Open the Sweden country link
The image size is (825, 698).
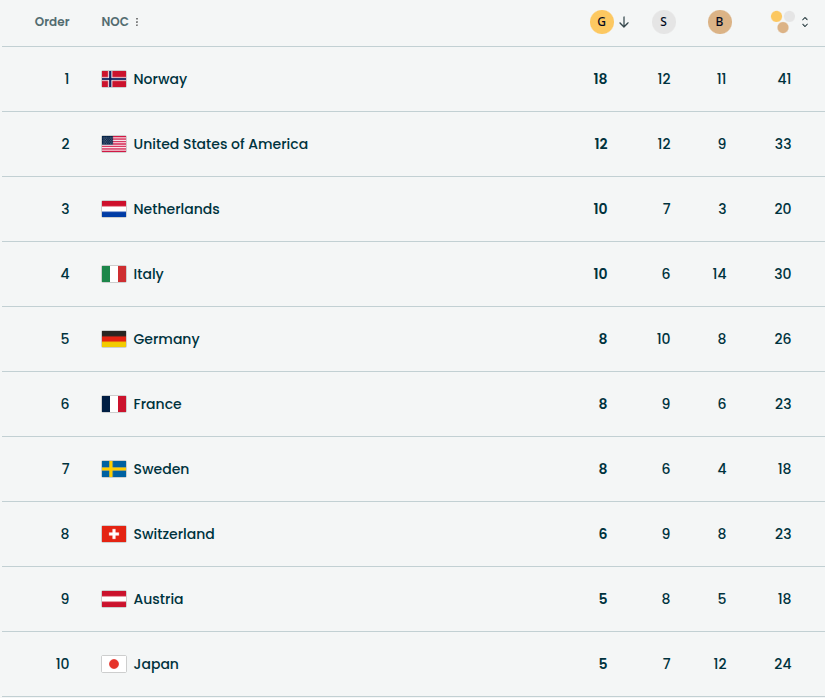click(x=161, y=469)
